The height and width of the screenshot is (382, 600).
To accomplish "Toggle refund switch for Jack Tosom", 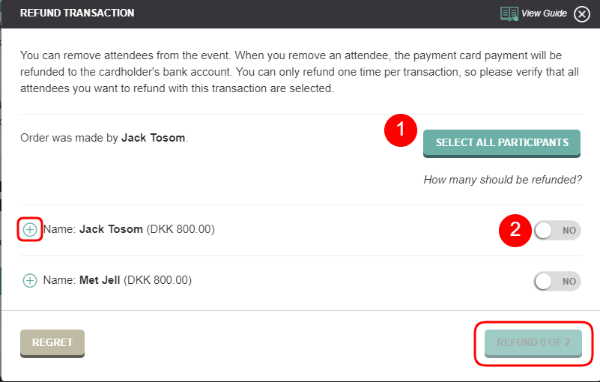I will point(557,230).
